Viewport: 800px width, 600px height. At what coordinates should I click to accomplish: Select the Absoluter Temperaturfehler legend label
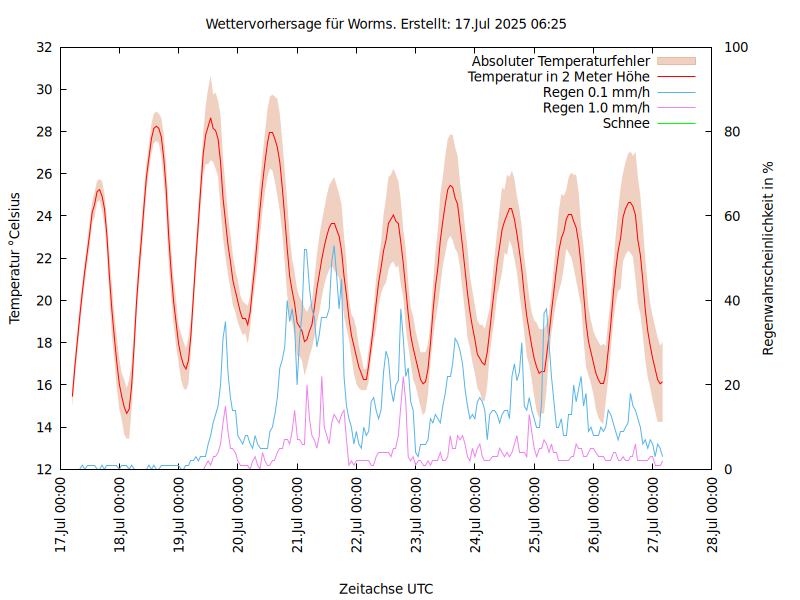click(560, 61)
